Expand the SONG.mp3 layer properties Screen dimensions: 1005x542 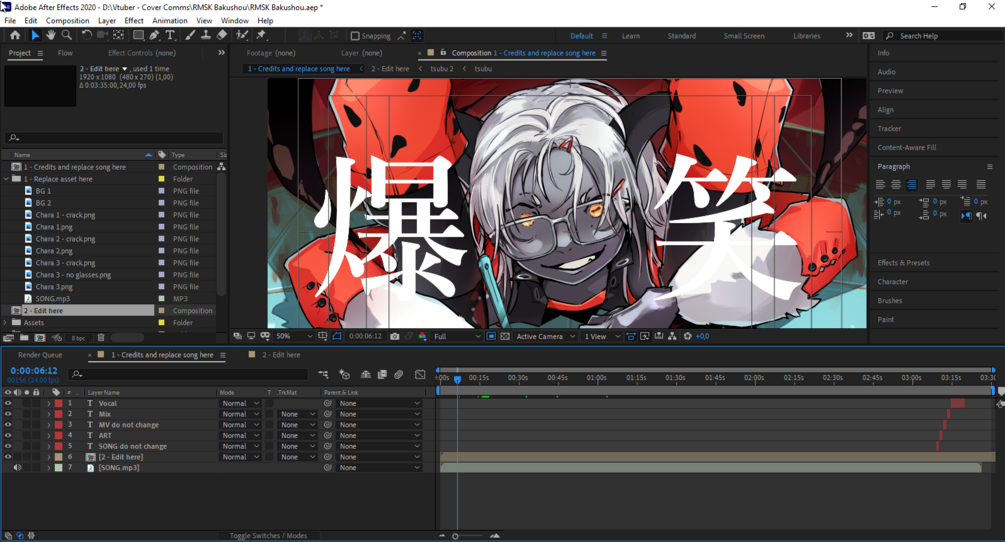(x=49, y=468)
